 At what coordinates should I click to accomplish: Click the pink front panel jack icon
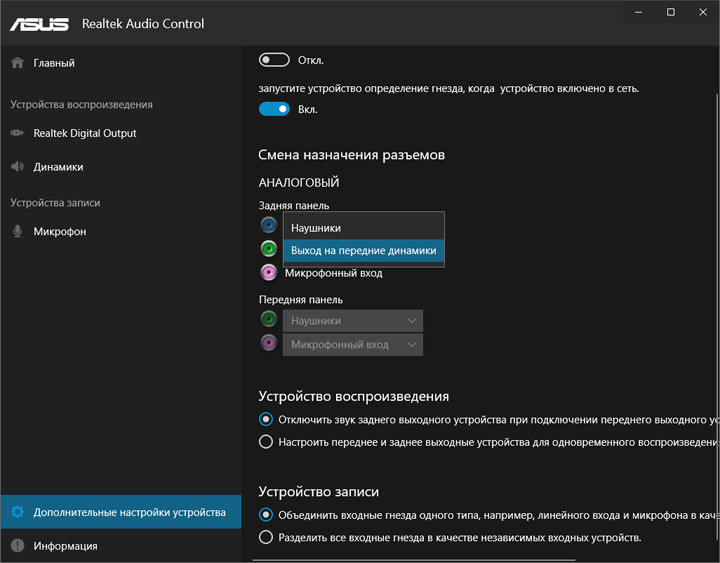tap(268, 344)
